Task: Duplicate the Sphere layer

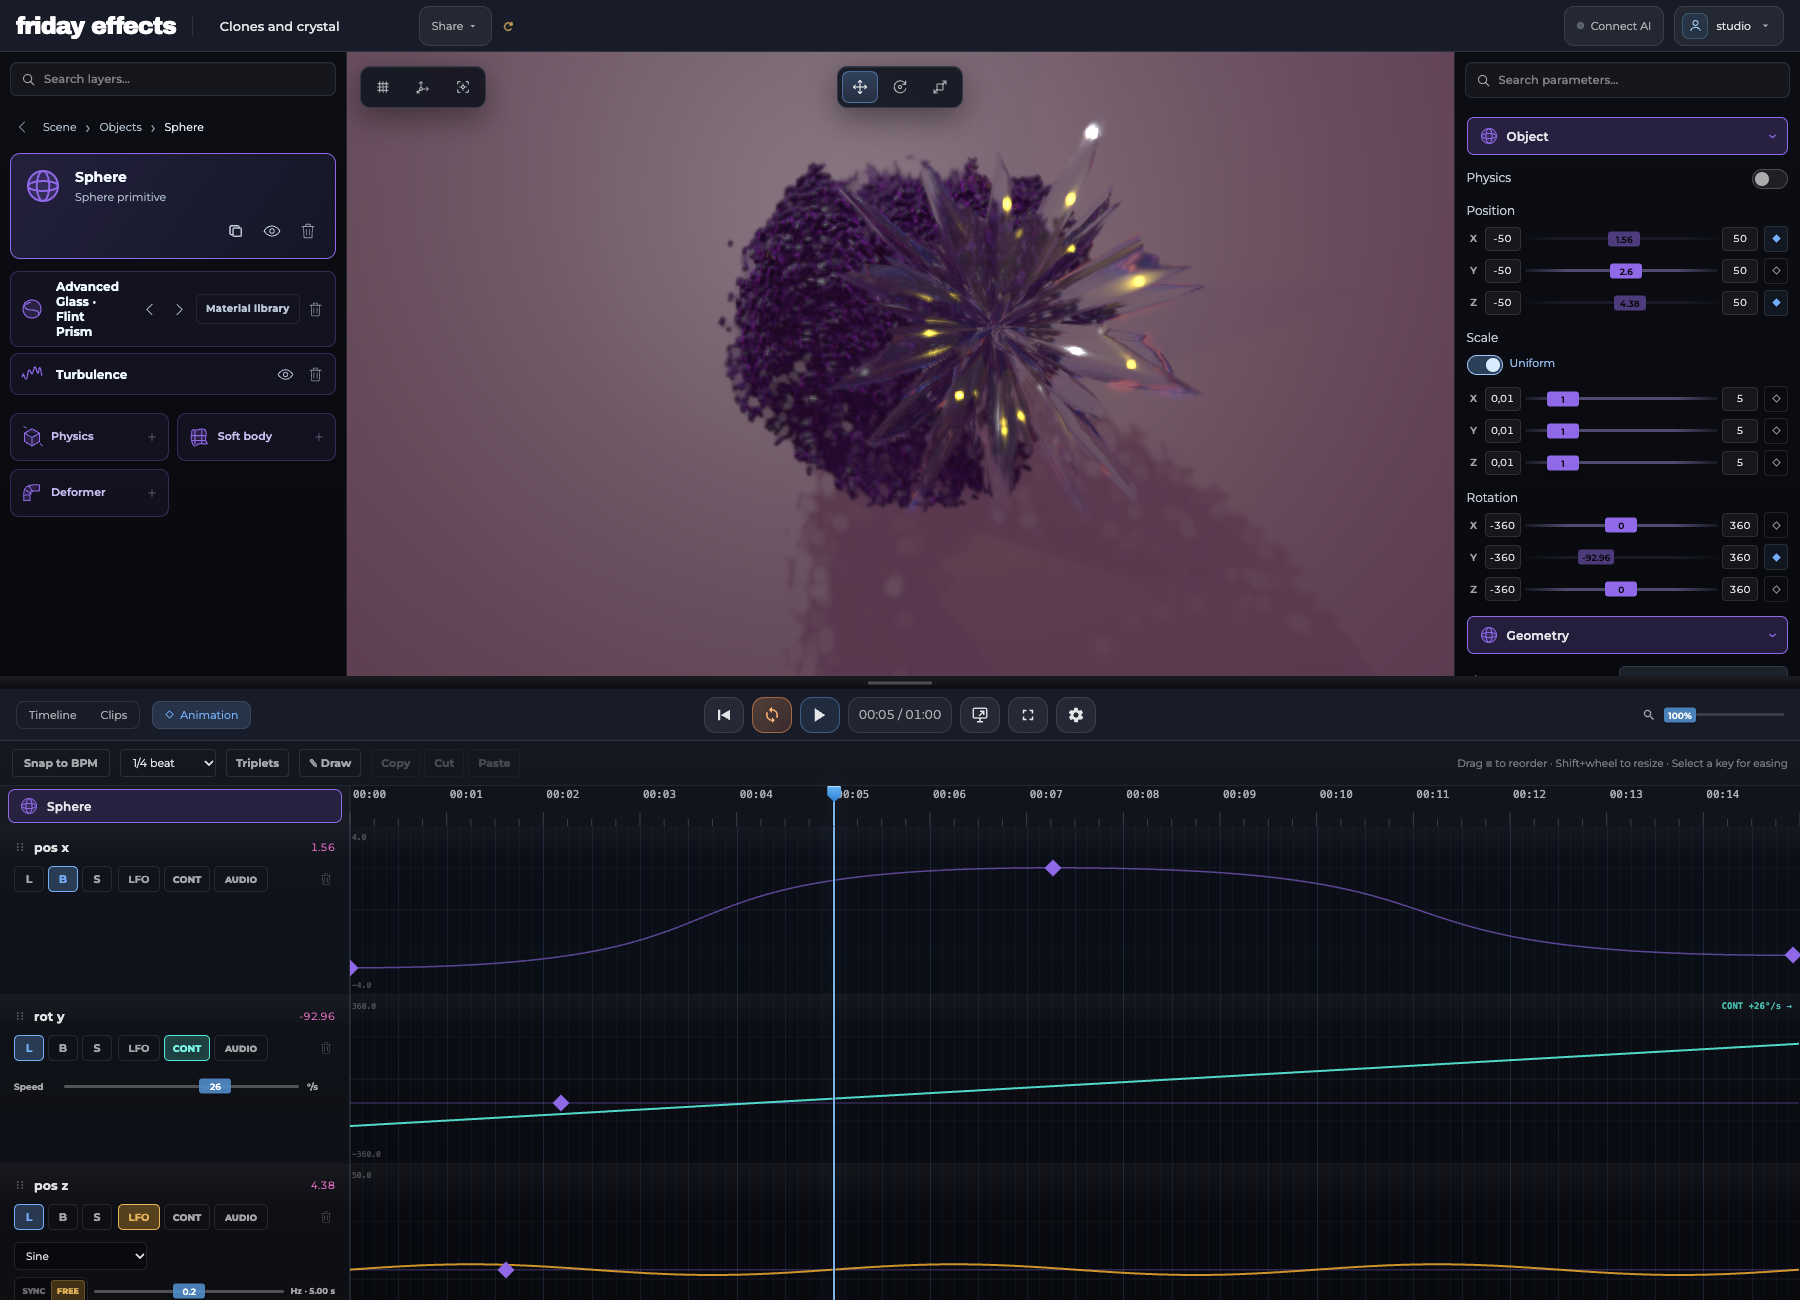Action: point(236,231)
